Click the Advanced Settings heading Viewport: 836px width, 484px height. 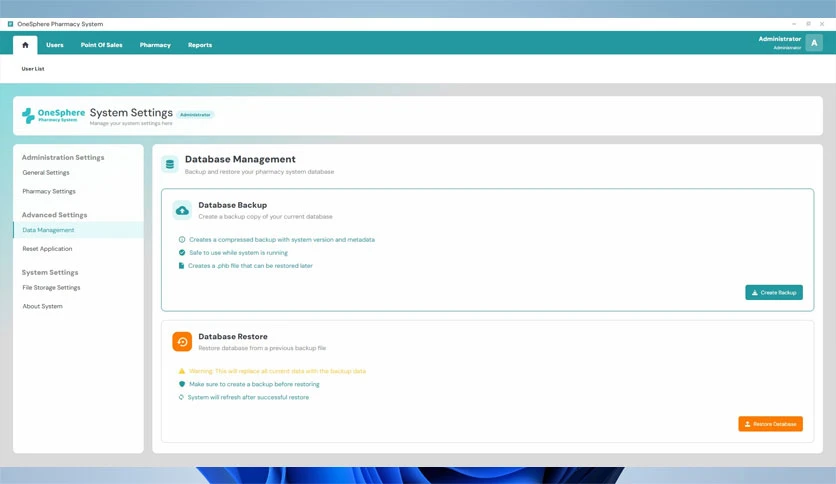click(x=54, y=215)
